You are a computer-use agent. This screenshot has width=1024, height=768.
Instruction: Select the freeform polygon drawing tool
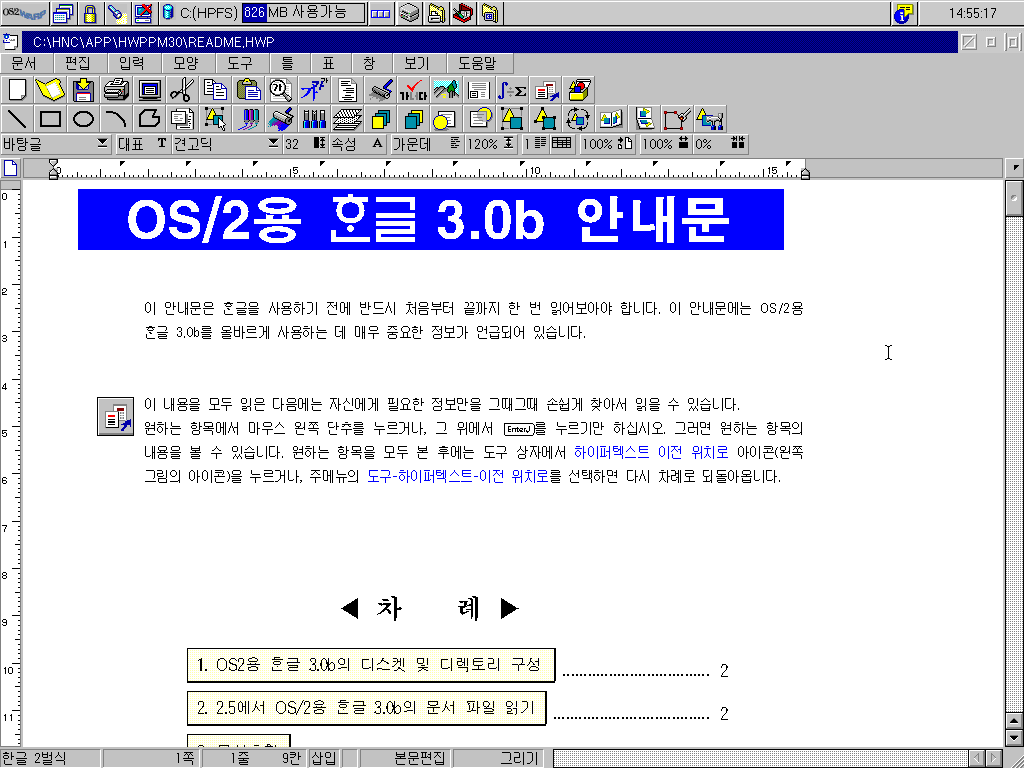149,119
